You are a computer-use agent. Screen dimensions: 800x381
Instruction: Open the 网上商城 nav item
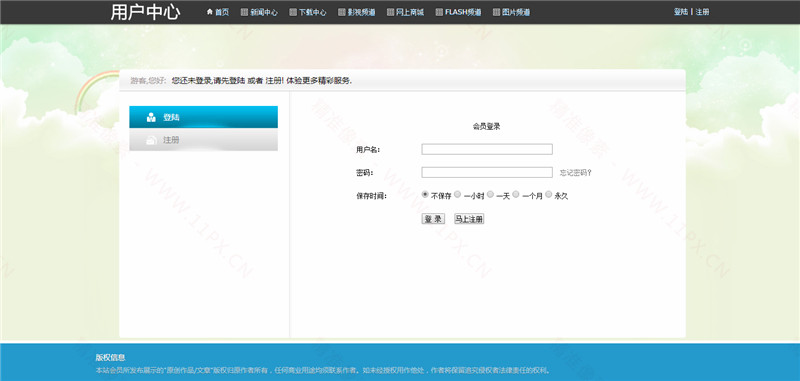(410, 12)
